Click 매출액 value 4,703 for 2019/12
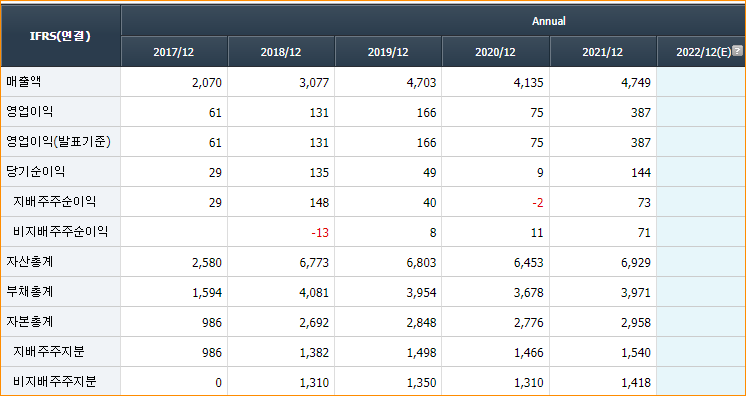This screenshot has height=396, width=746. [x=421, y=83]
